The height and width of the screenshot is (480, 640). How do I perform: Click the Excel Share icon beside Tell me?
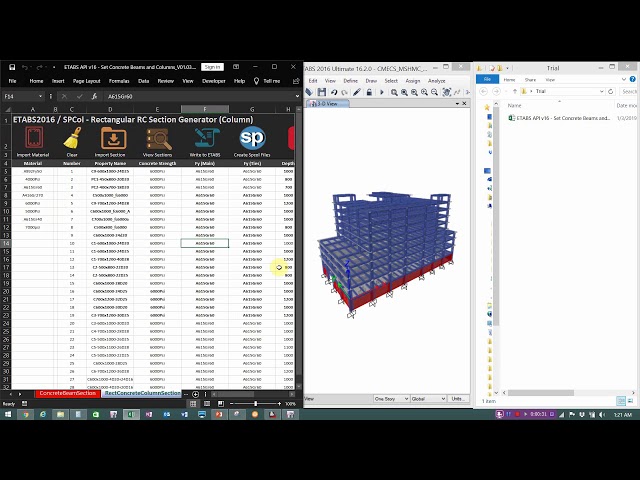coord(296,81)
